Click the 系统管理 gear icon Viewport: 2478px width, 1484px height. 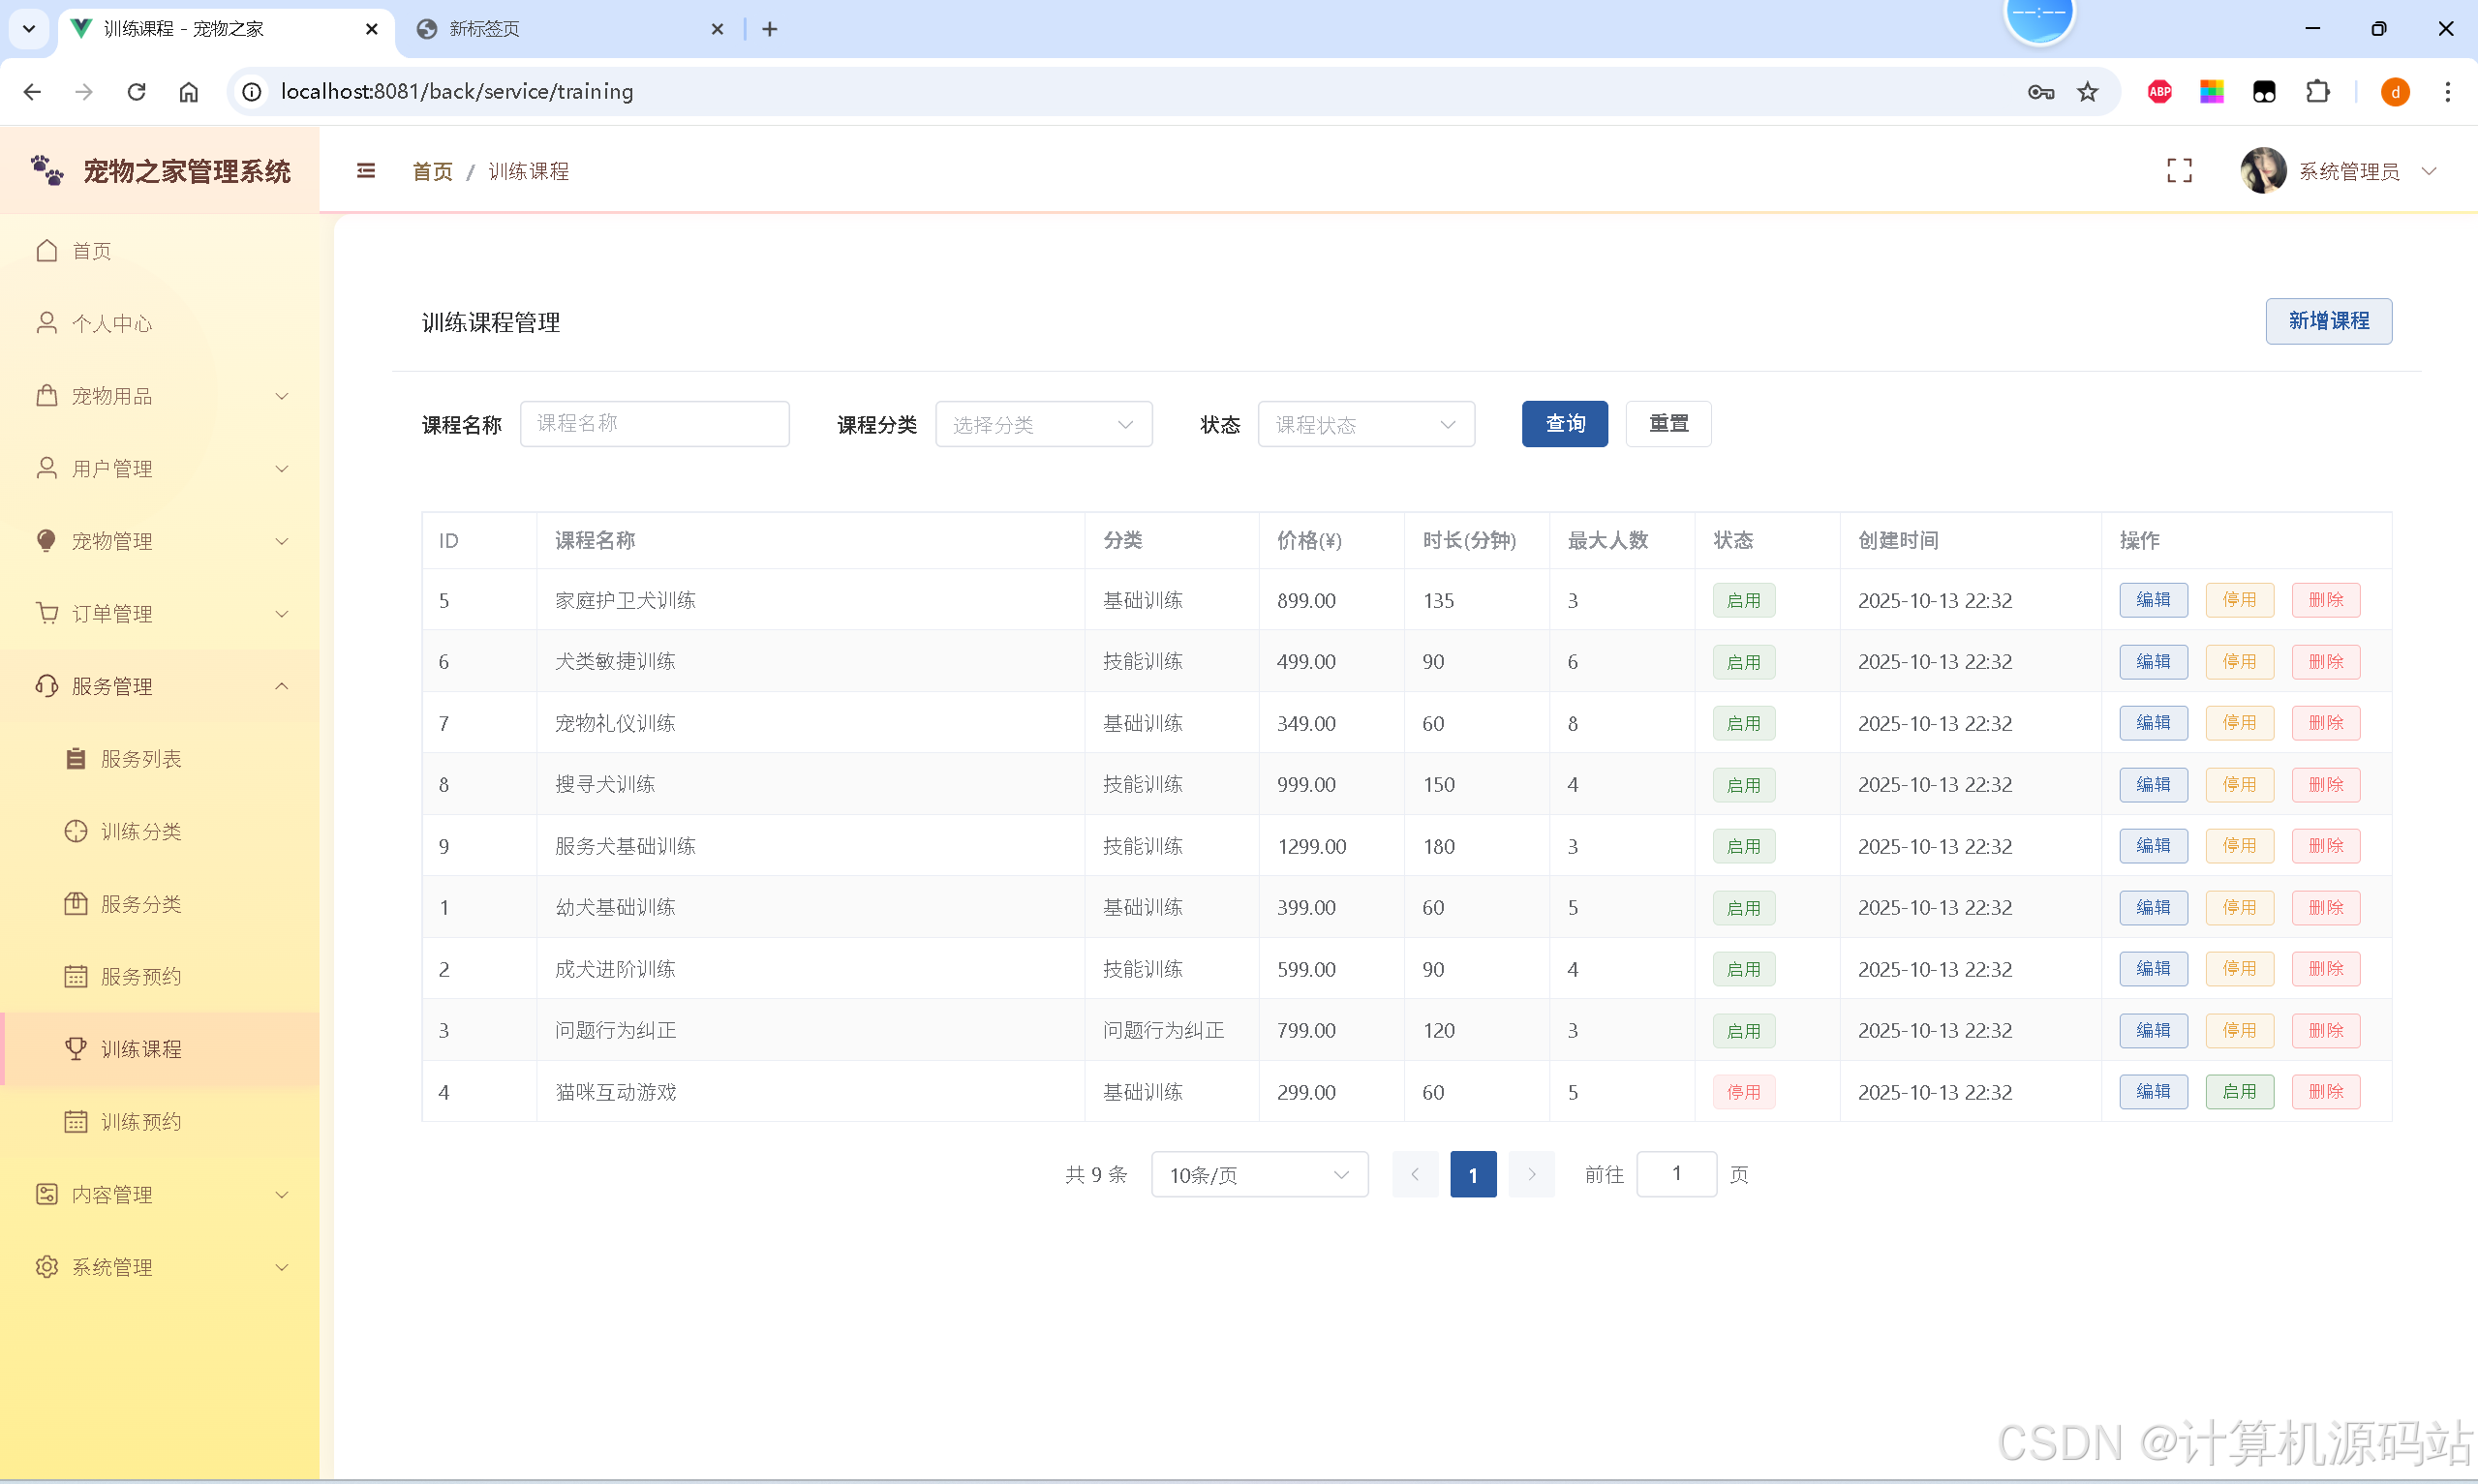(x=46, y=1267)
